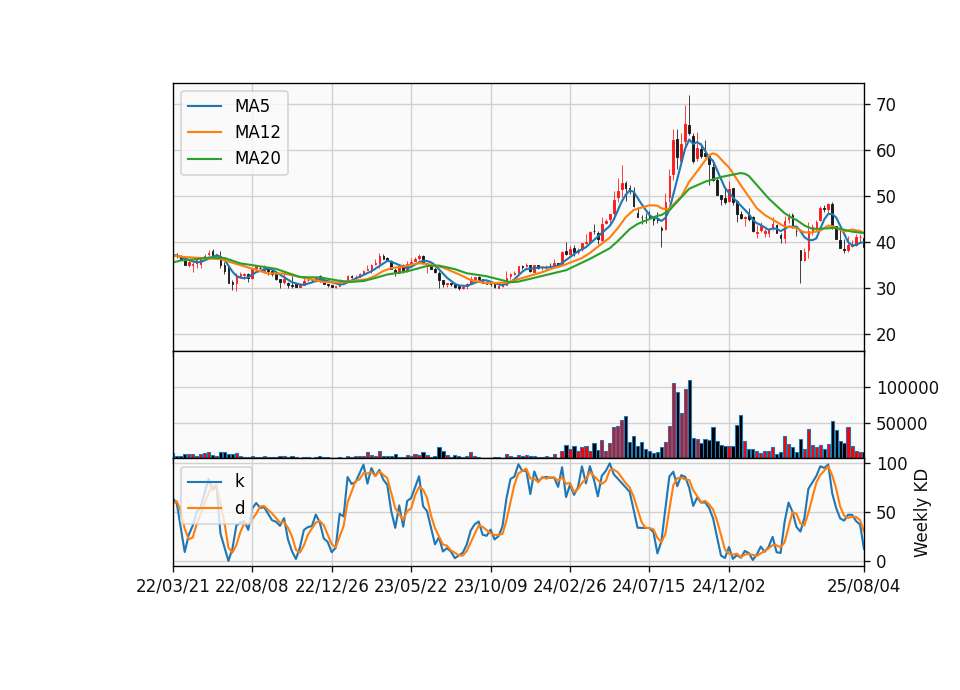Click the 100000 volume axis label
Viewport: 960px width, 690px height.
(908, 388)
